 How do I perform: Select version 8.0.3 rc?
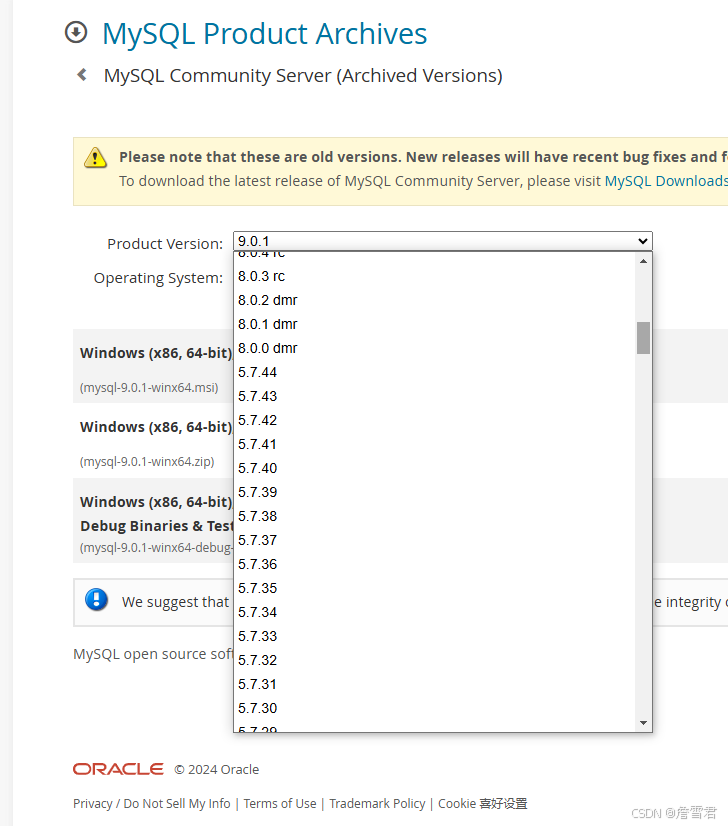coord(435,276)
